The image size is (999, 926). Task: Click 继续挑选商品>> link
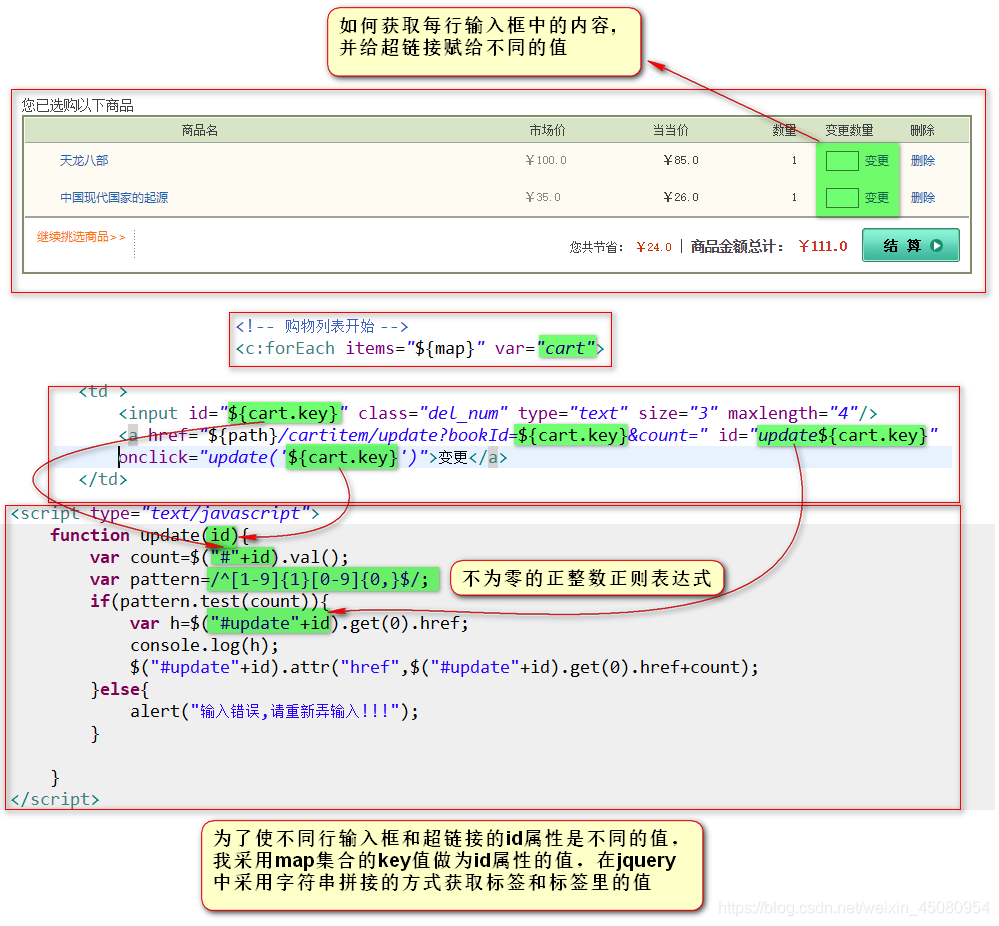point(81,237)
